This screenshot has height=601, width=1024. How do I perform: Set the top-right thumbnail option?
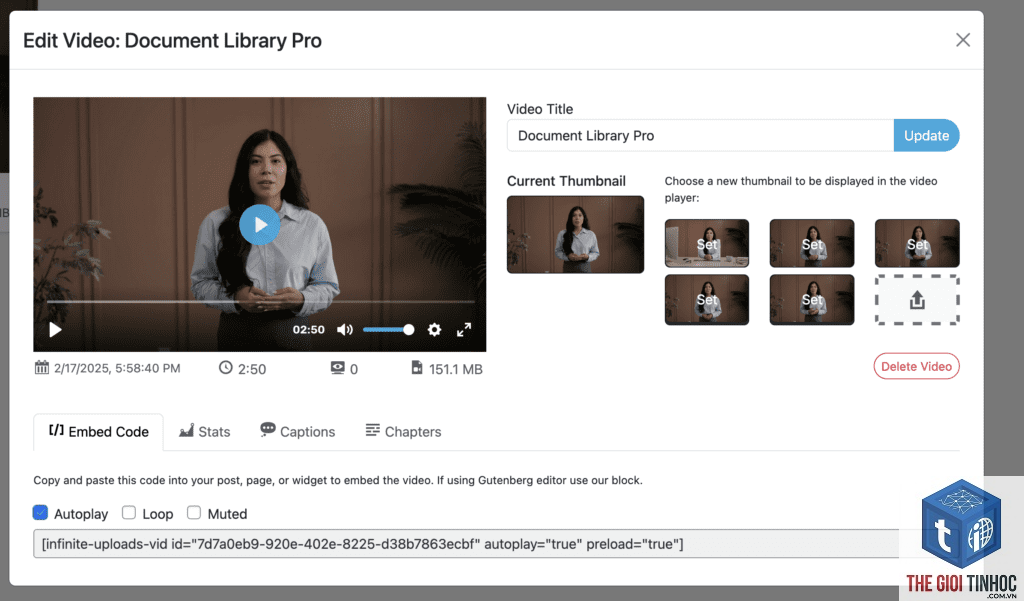tap(917, 244)
